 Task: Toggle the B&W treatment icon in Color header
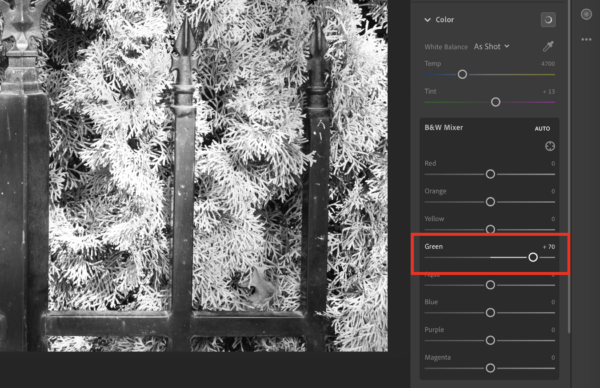(x=548, y=20)
